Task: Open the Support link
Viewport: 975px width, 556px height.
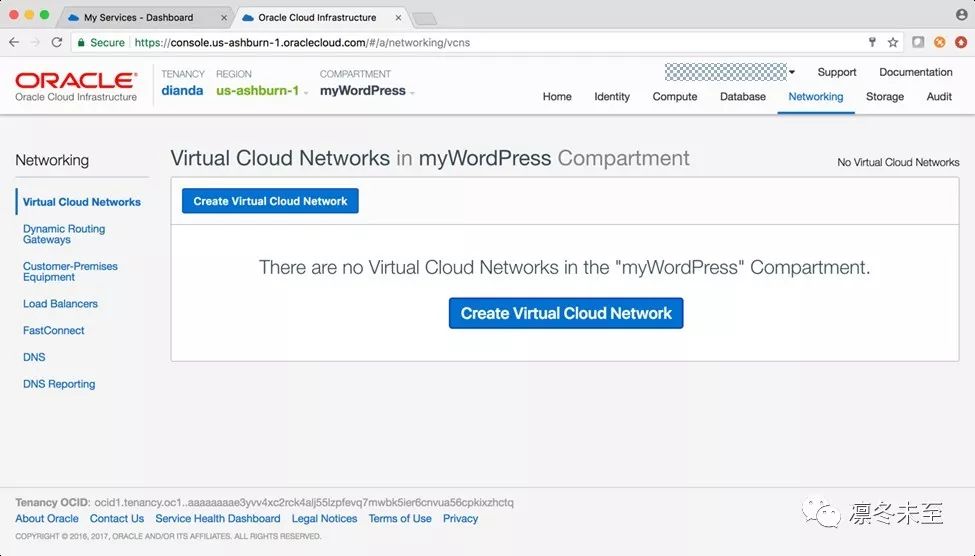Action: [836, 72]
